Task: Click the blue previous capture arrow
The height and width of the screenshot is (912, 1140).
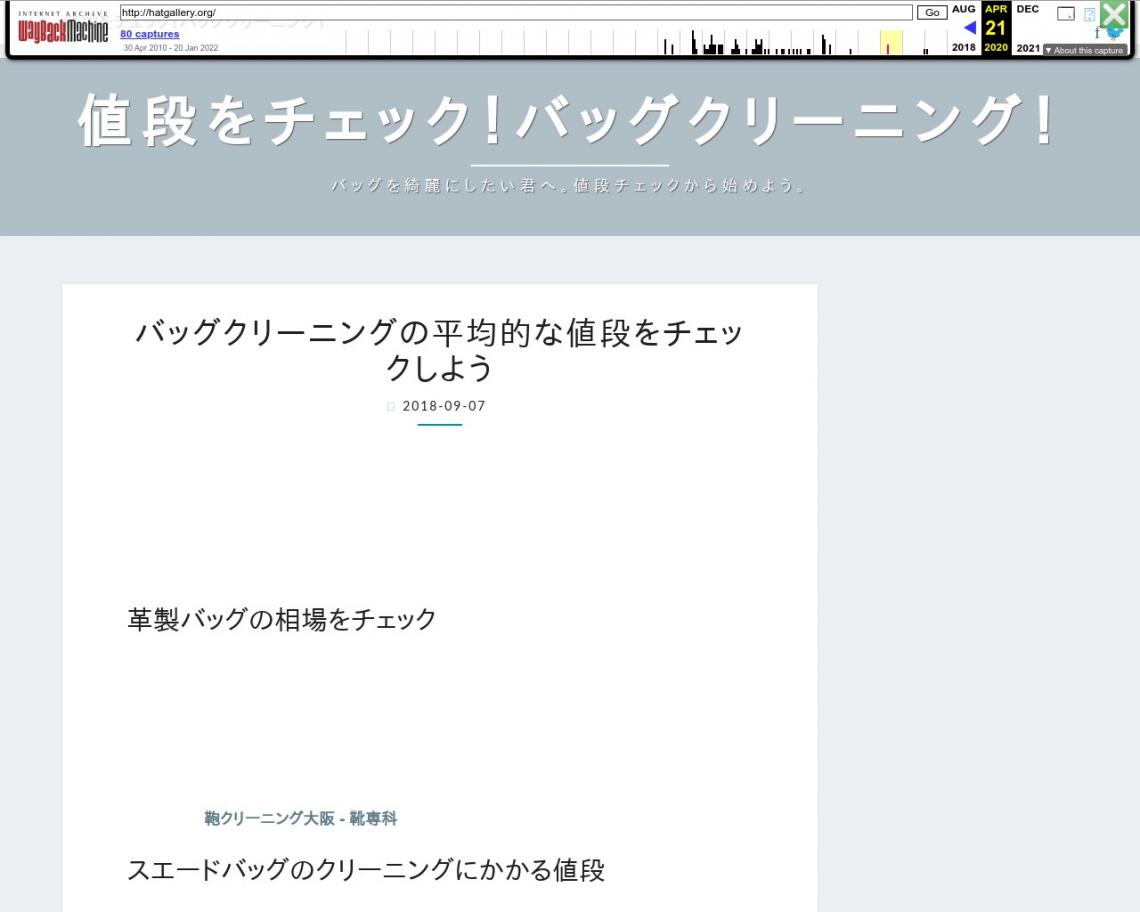Action: (968, 28)
